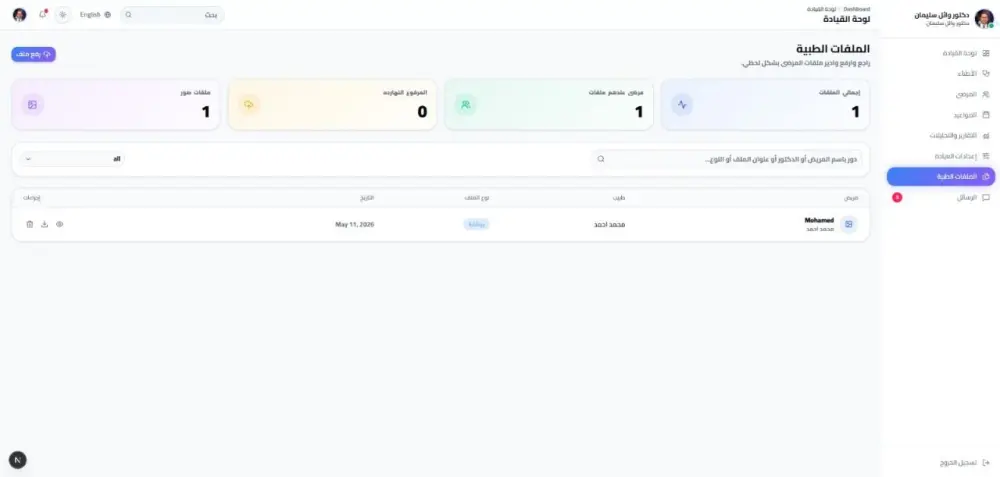Select the highlighted medical files item (الملفات الطبية)
Screen dimensions: 1000x477
[941, 177]
